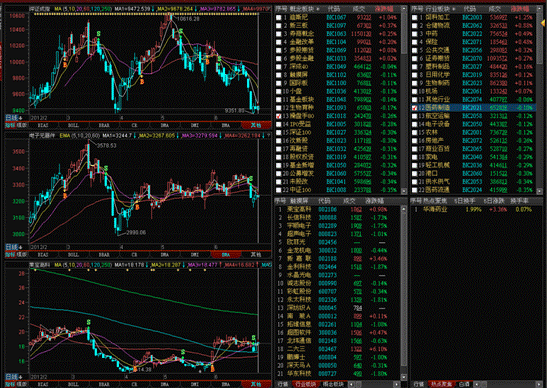Uncheck the checked BK1018 concept row
This screenshot has height=388, width=547.
[279, 116]
